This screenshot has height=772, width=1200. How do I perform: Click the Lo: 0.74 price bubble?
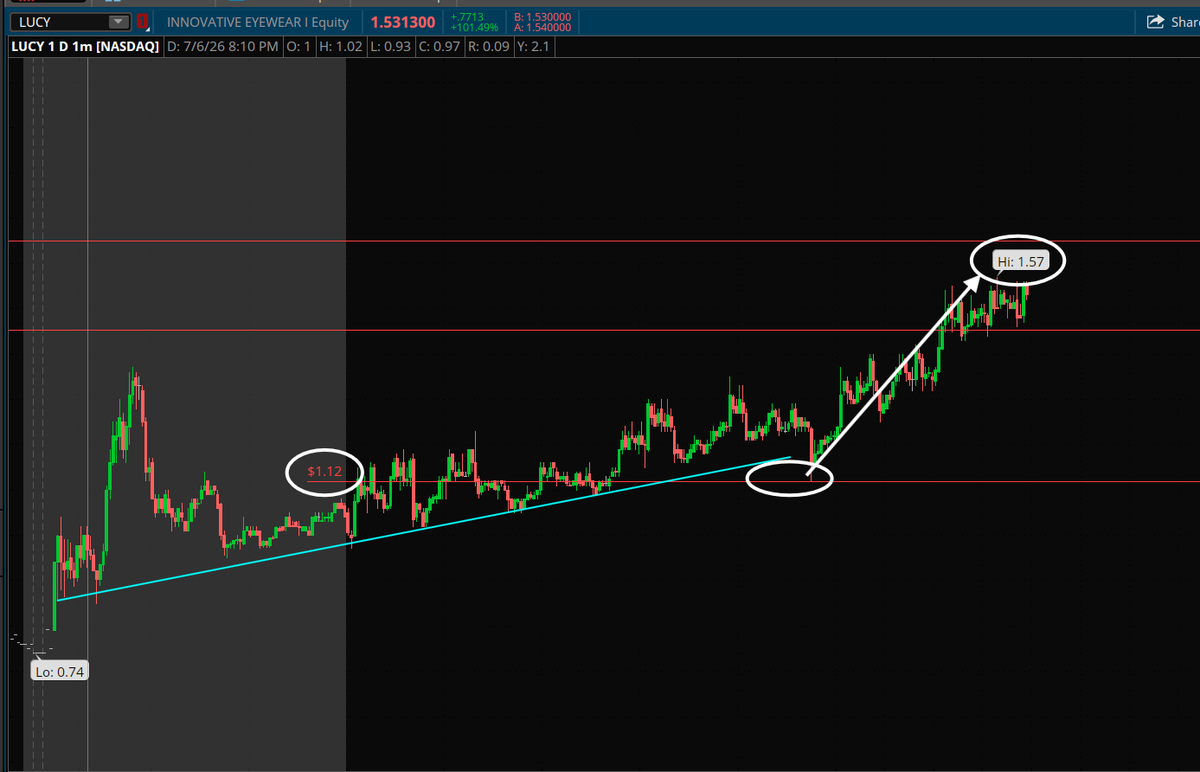coord(59,672)
